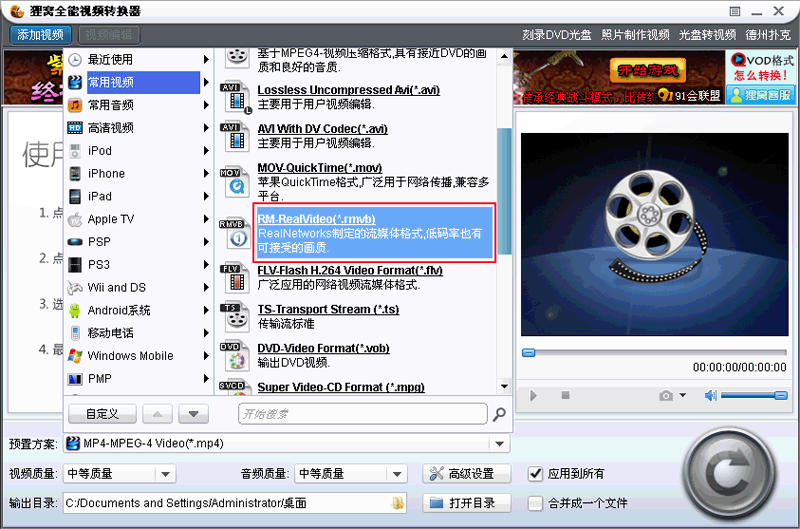800x529 pixels.
Task: Click the 移动电话 phone icon
Action: [x=75, y=333]
